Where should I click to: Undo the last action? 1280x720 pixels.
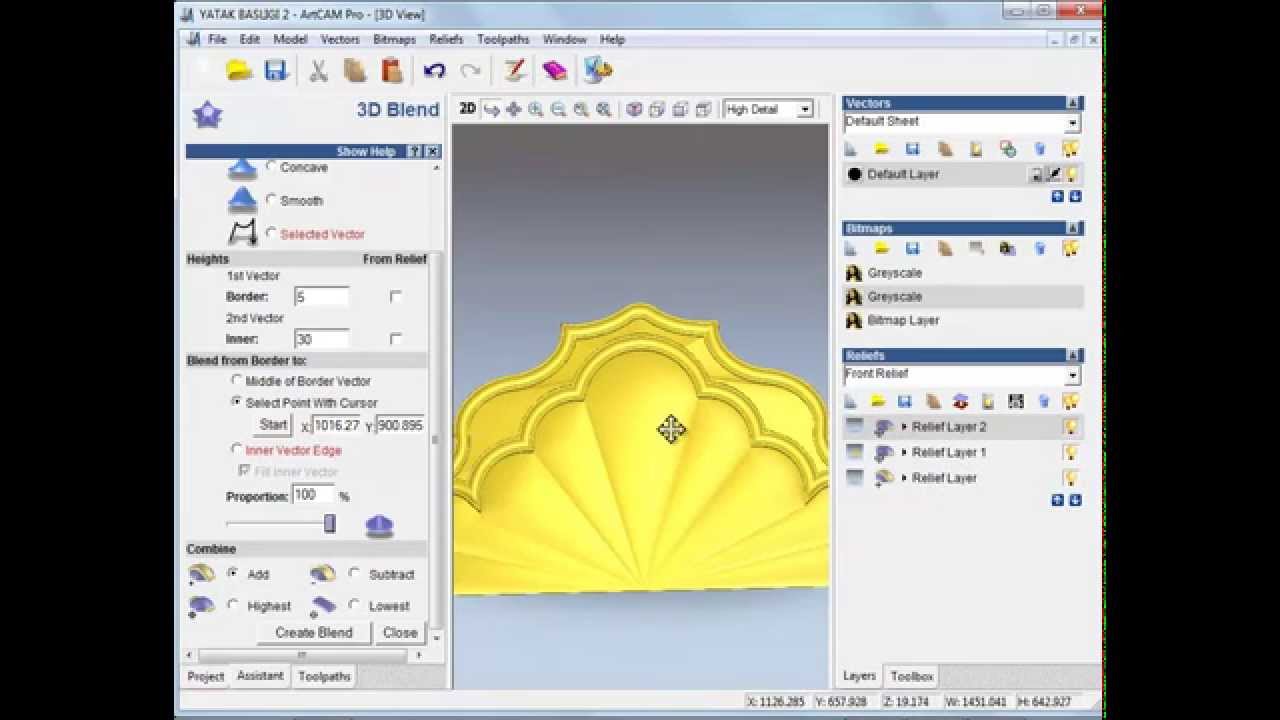click(434, 70)
